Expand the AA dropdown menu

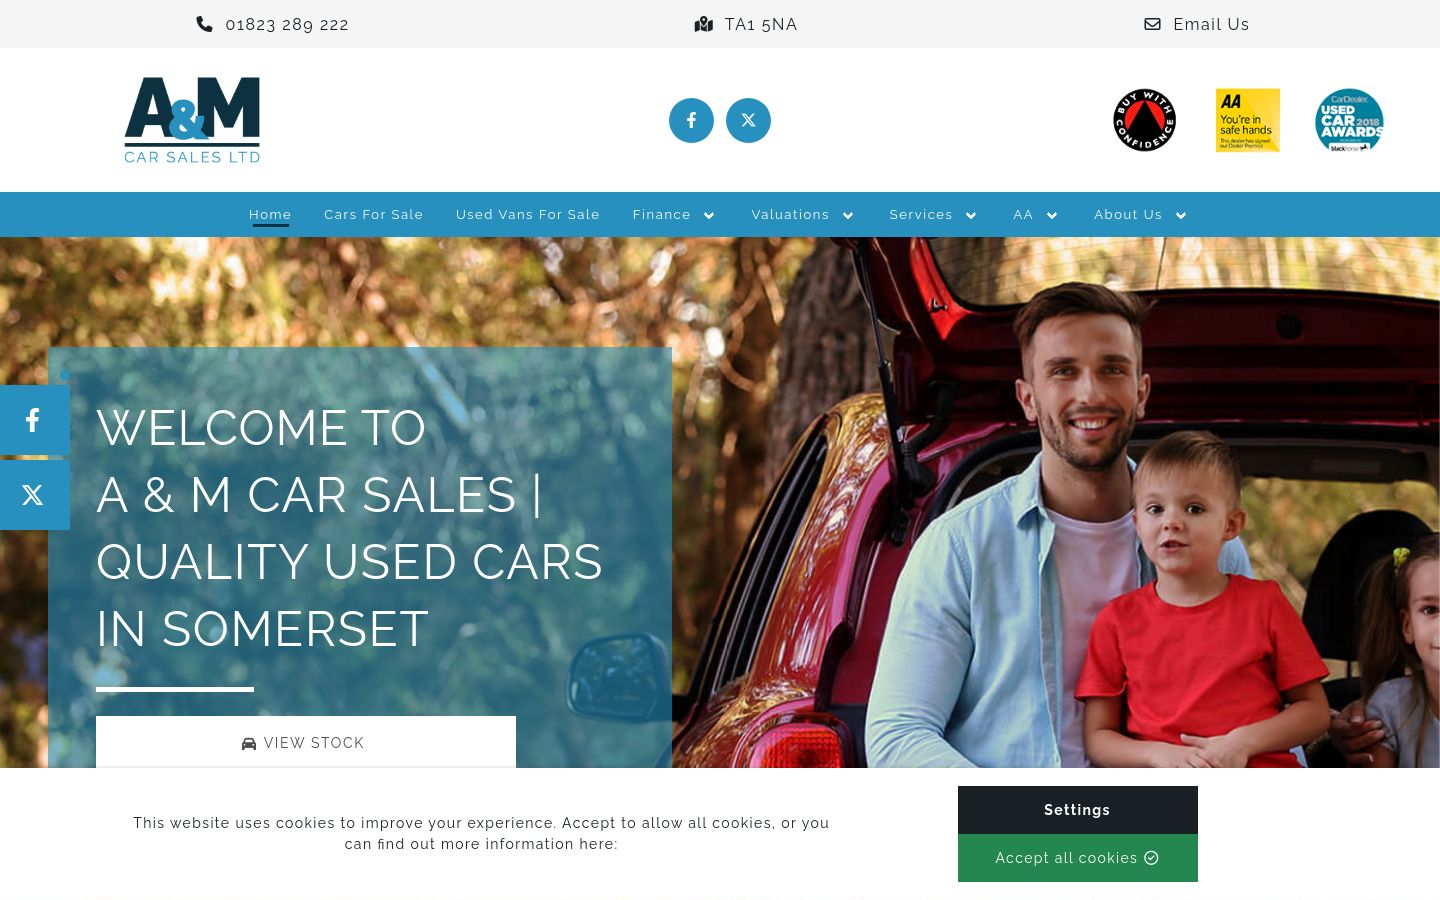click(1036, 215)
